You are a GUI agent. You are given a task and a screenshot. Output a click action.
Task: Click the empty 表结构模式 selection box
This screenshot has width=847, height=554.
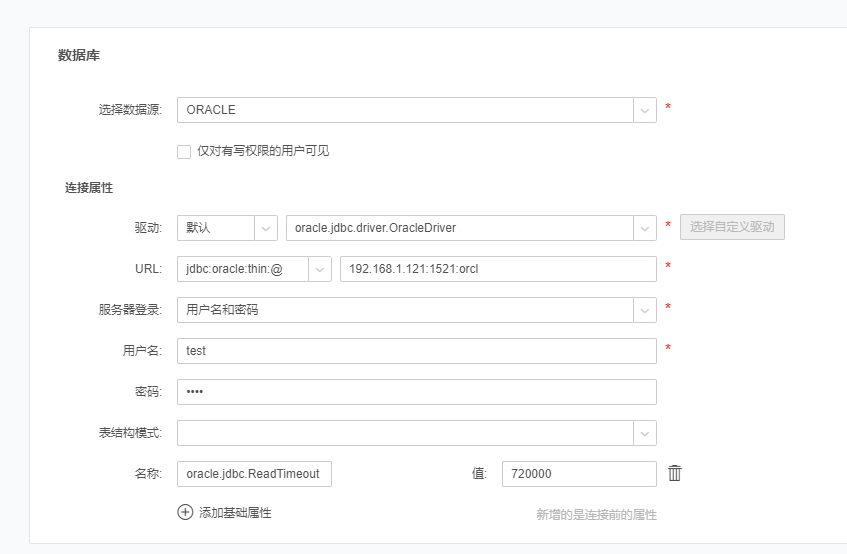tap(405, 433)
